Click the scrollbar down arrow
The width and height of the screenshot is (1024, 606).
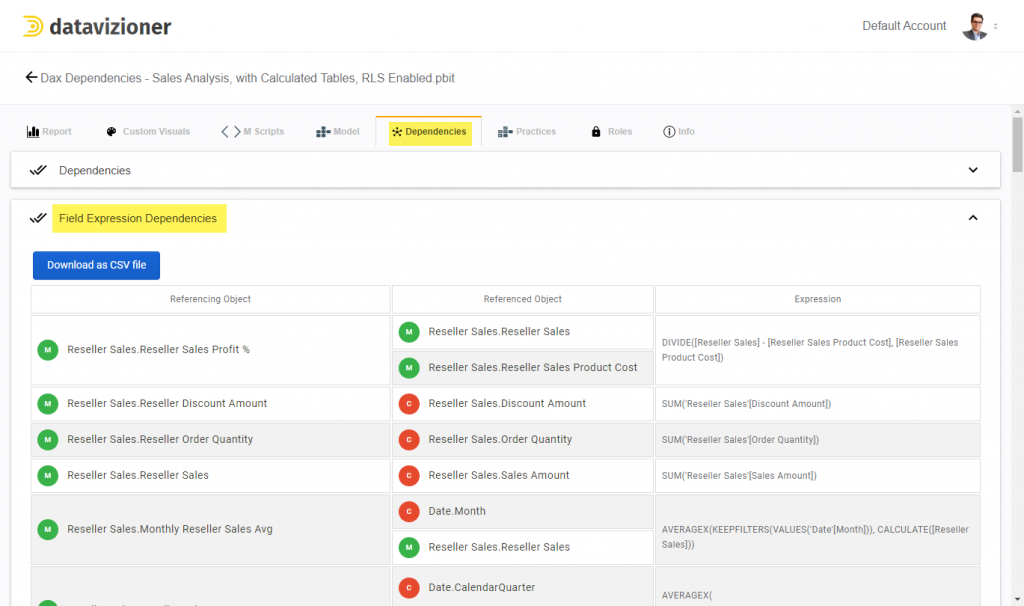(1017, 599)
